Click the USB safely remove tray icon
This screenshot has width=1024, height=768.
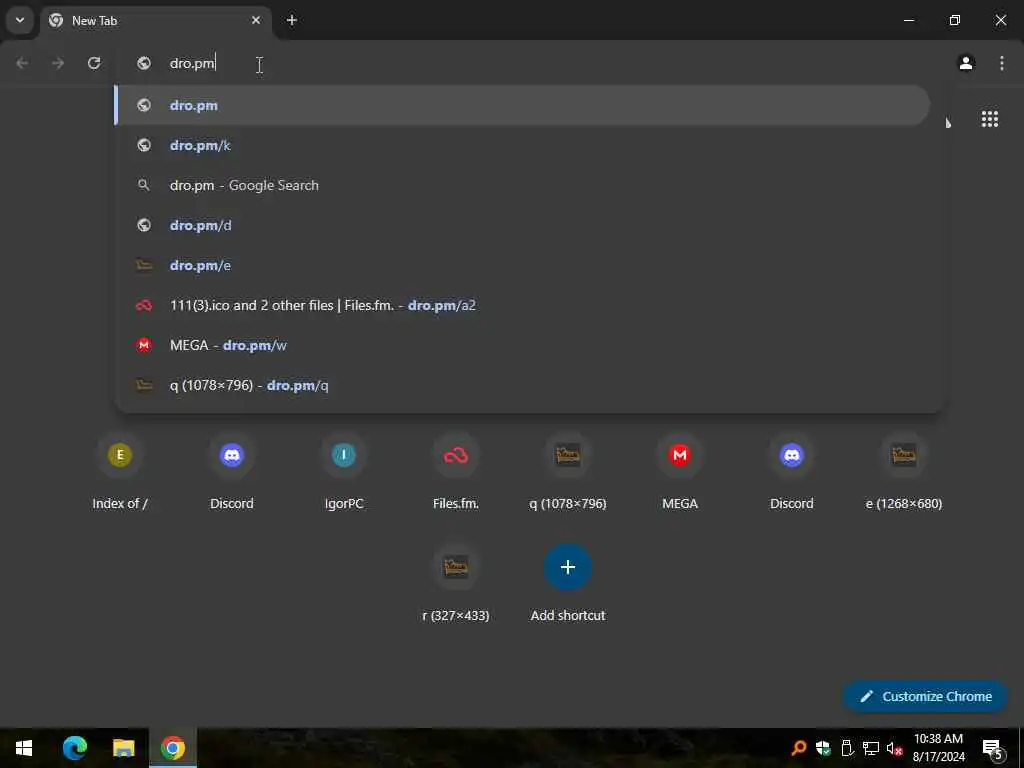[x=847, y=748]
